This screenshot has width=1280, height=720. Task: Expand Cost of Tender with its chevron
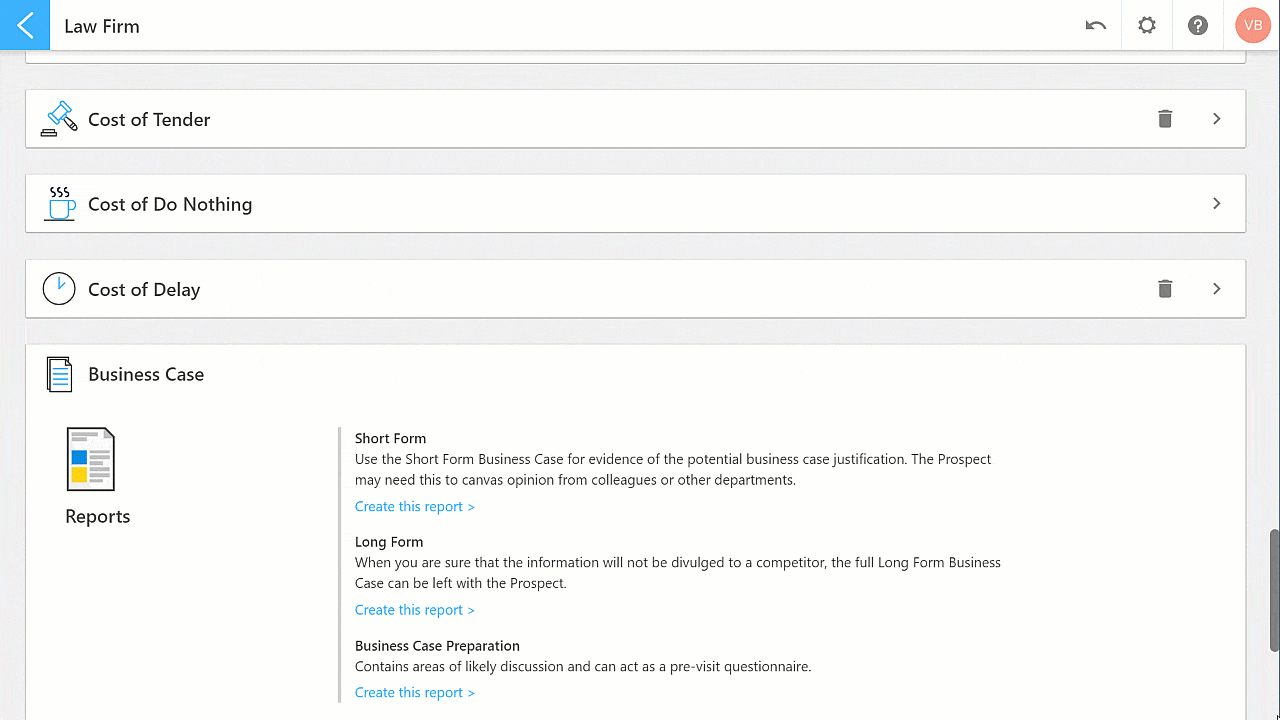point(1217,119)
